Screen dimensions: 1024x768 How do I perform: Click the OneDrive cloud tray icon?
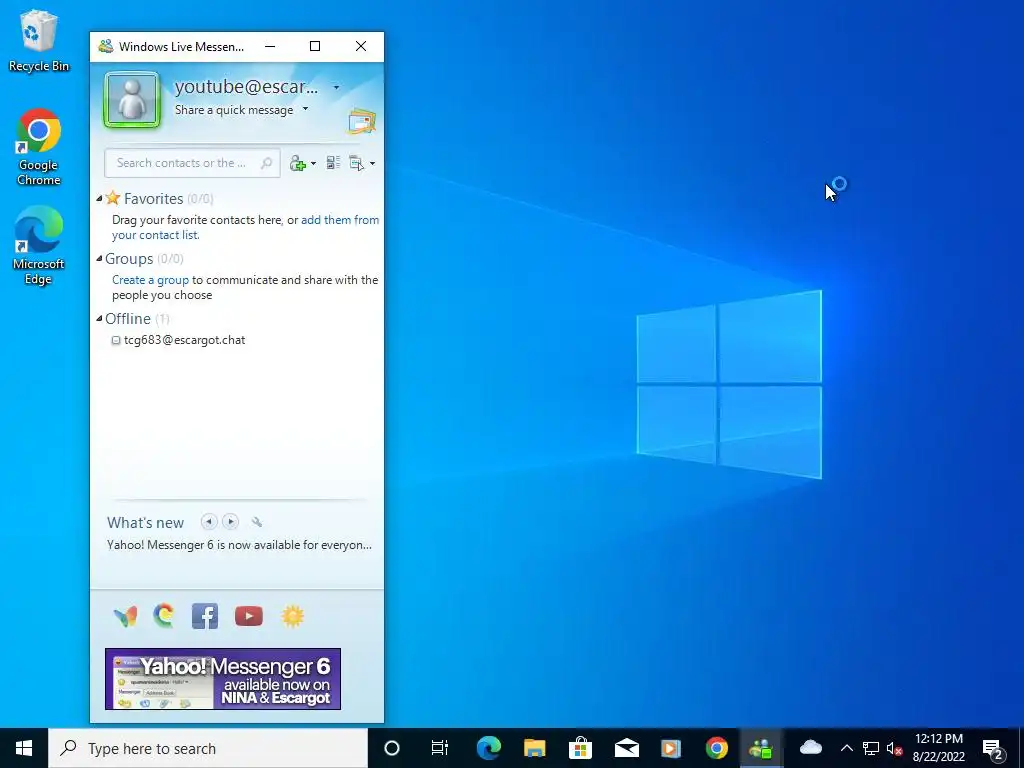click(810, 747)
